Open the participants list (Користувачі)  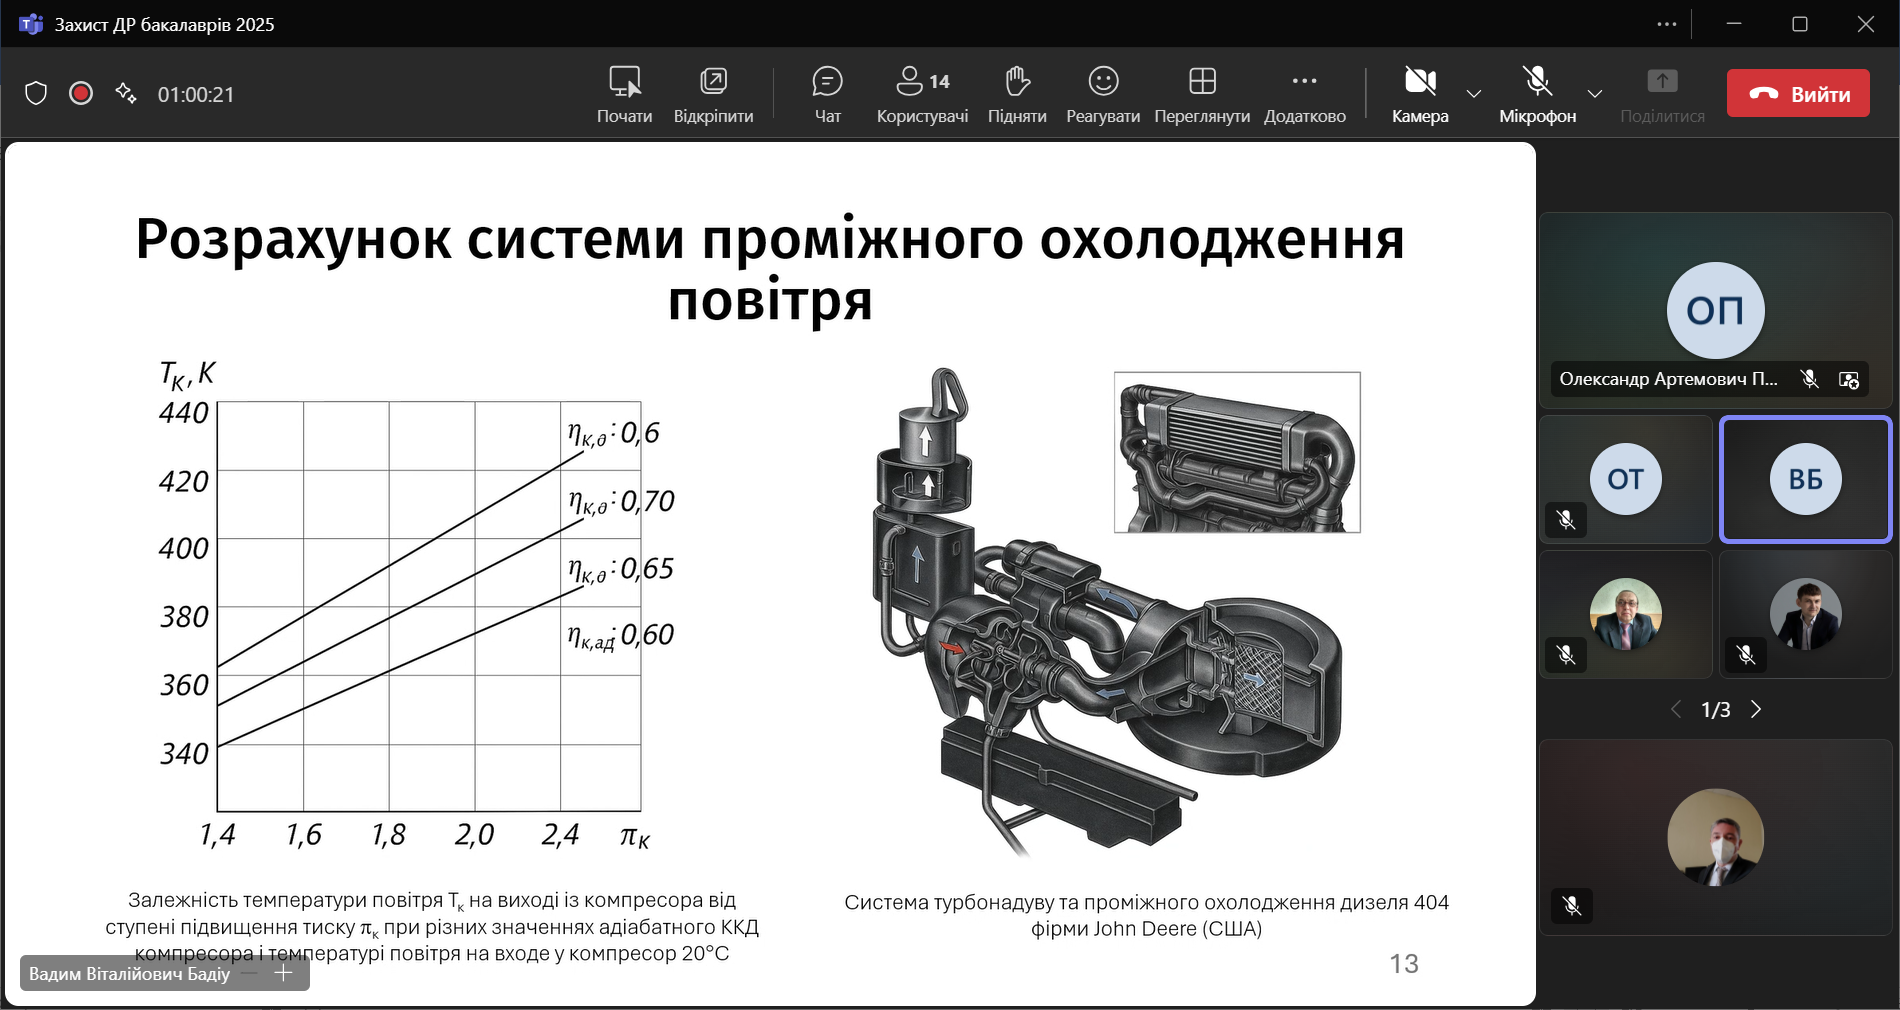tap(922, 94)
